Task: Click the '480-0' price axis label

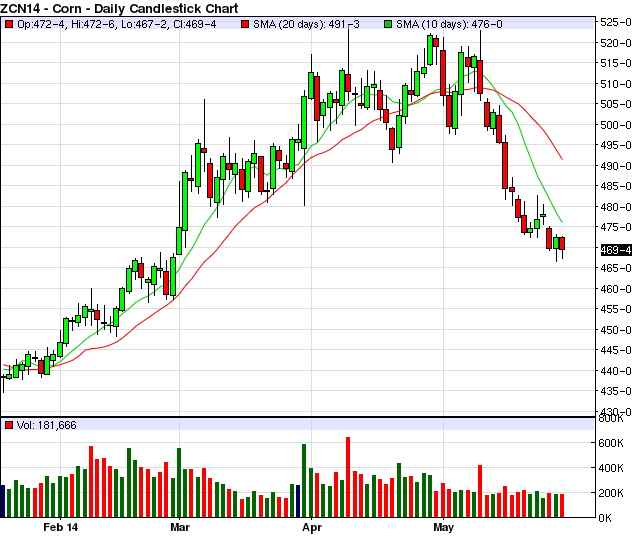Action: pos(616,207)
